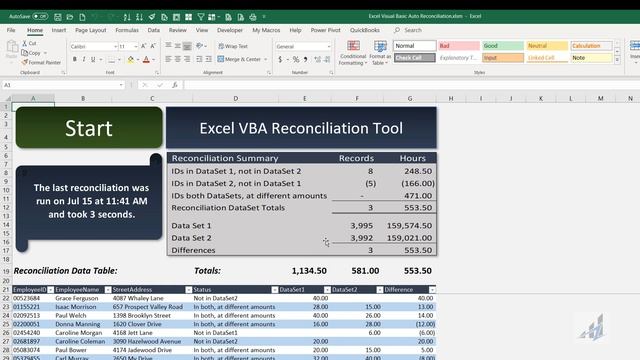Viewport: 640px width, 360px height.
Task: Apply the Neutral cell style
Action: [547, 46]
